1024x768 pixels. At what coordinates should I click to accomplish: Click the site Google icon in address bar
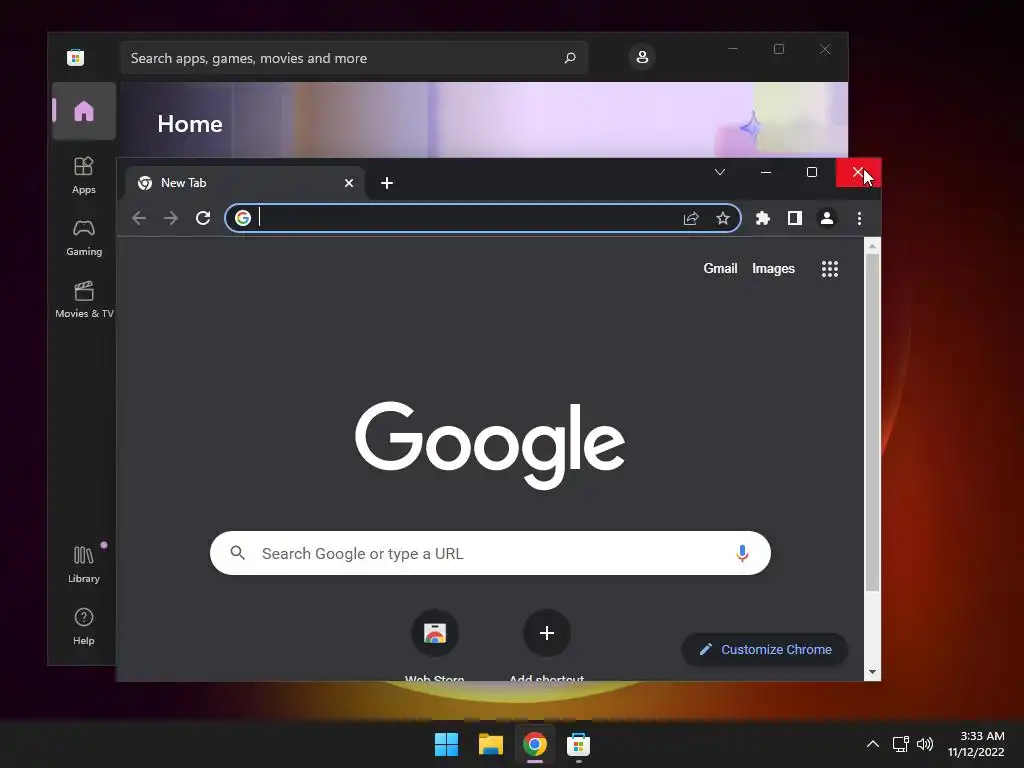click(243, 218)
